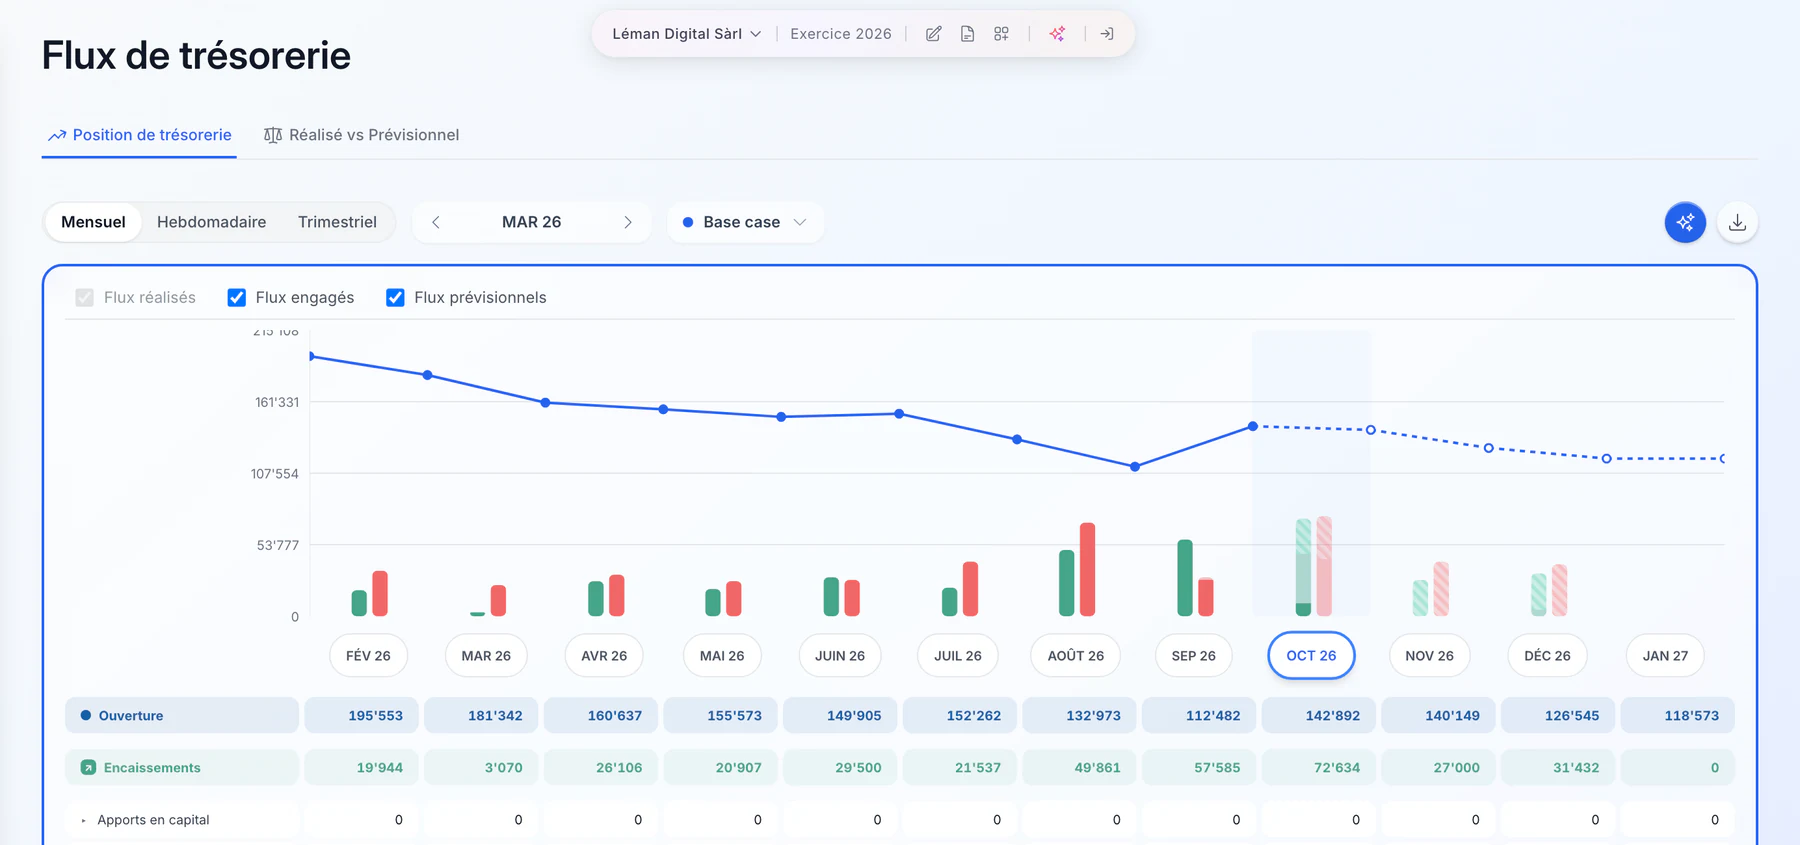The width and height of the screenshot is (1800, 845).
Task: Toggle the Flux prévisionnels checkbox
Action: (395, 298)
